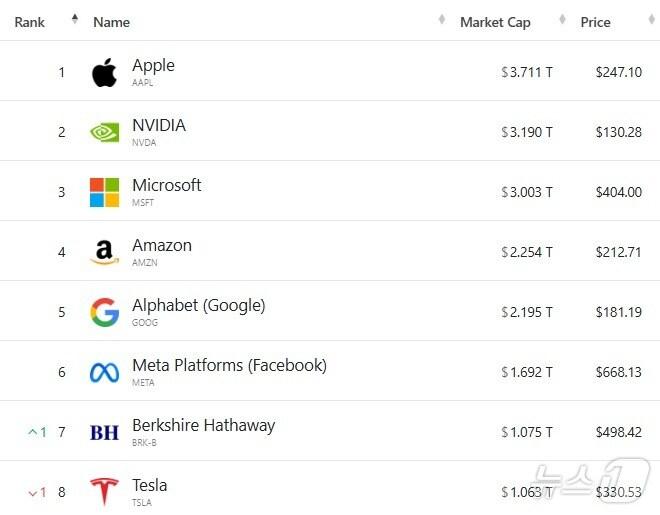Screen dimensions: 660x515
Task: Click the Tesla logo icon
Action: click(x=104, y=492)
